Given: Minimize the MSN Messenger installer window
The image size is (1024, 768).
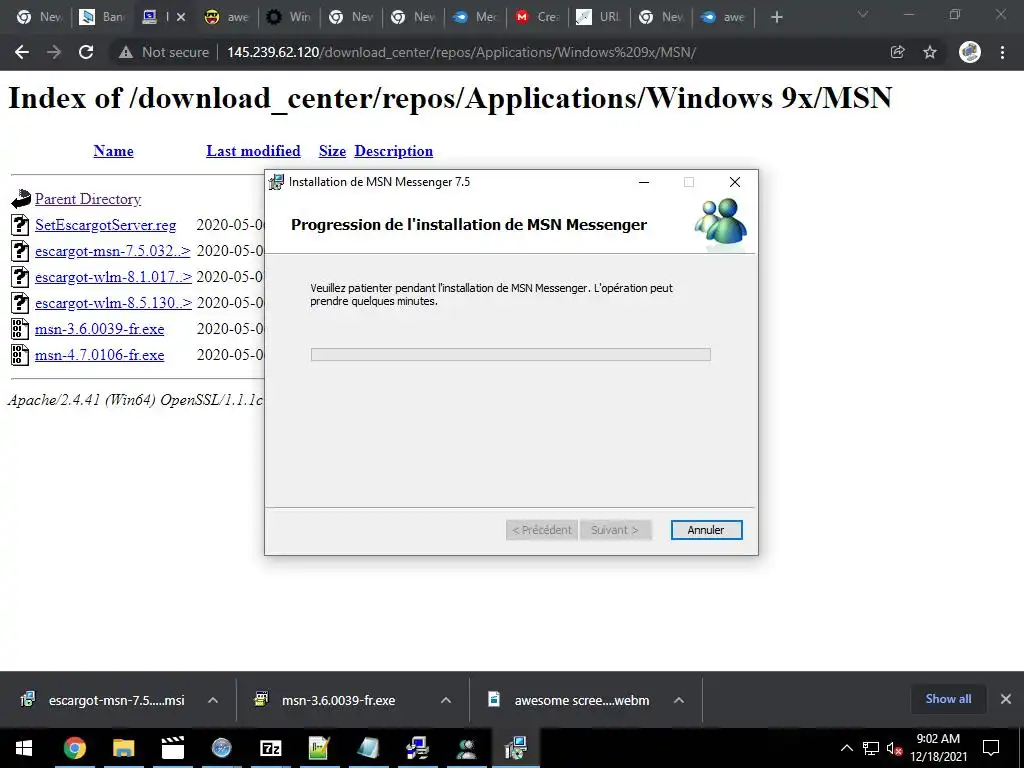Looking at the screenshot, I should tap(644, 182).
